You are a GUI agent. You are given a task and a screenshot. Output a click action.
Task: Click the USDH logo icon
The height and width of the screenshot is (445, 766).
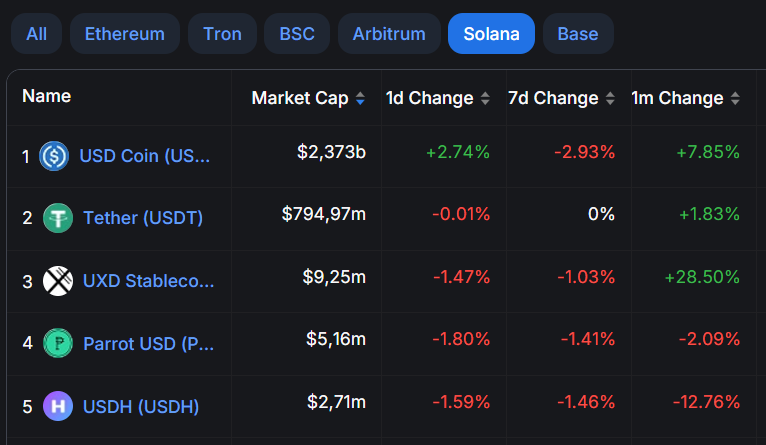click(58, 406)
